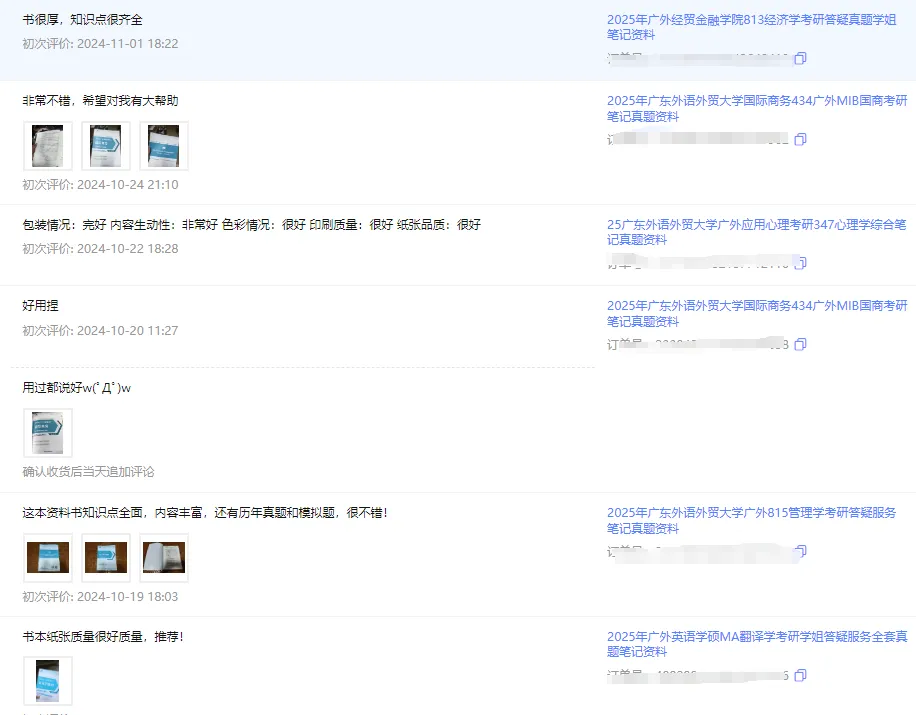
Task: Copy order number of first 434 MIB review
Action: (800, 140)
